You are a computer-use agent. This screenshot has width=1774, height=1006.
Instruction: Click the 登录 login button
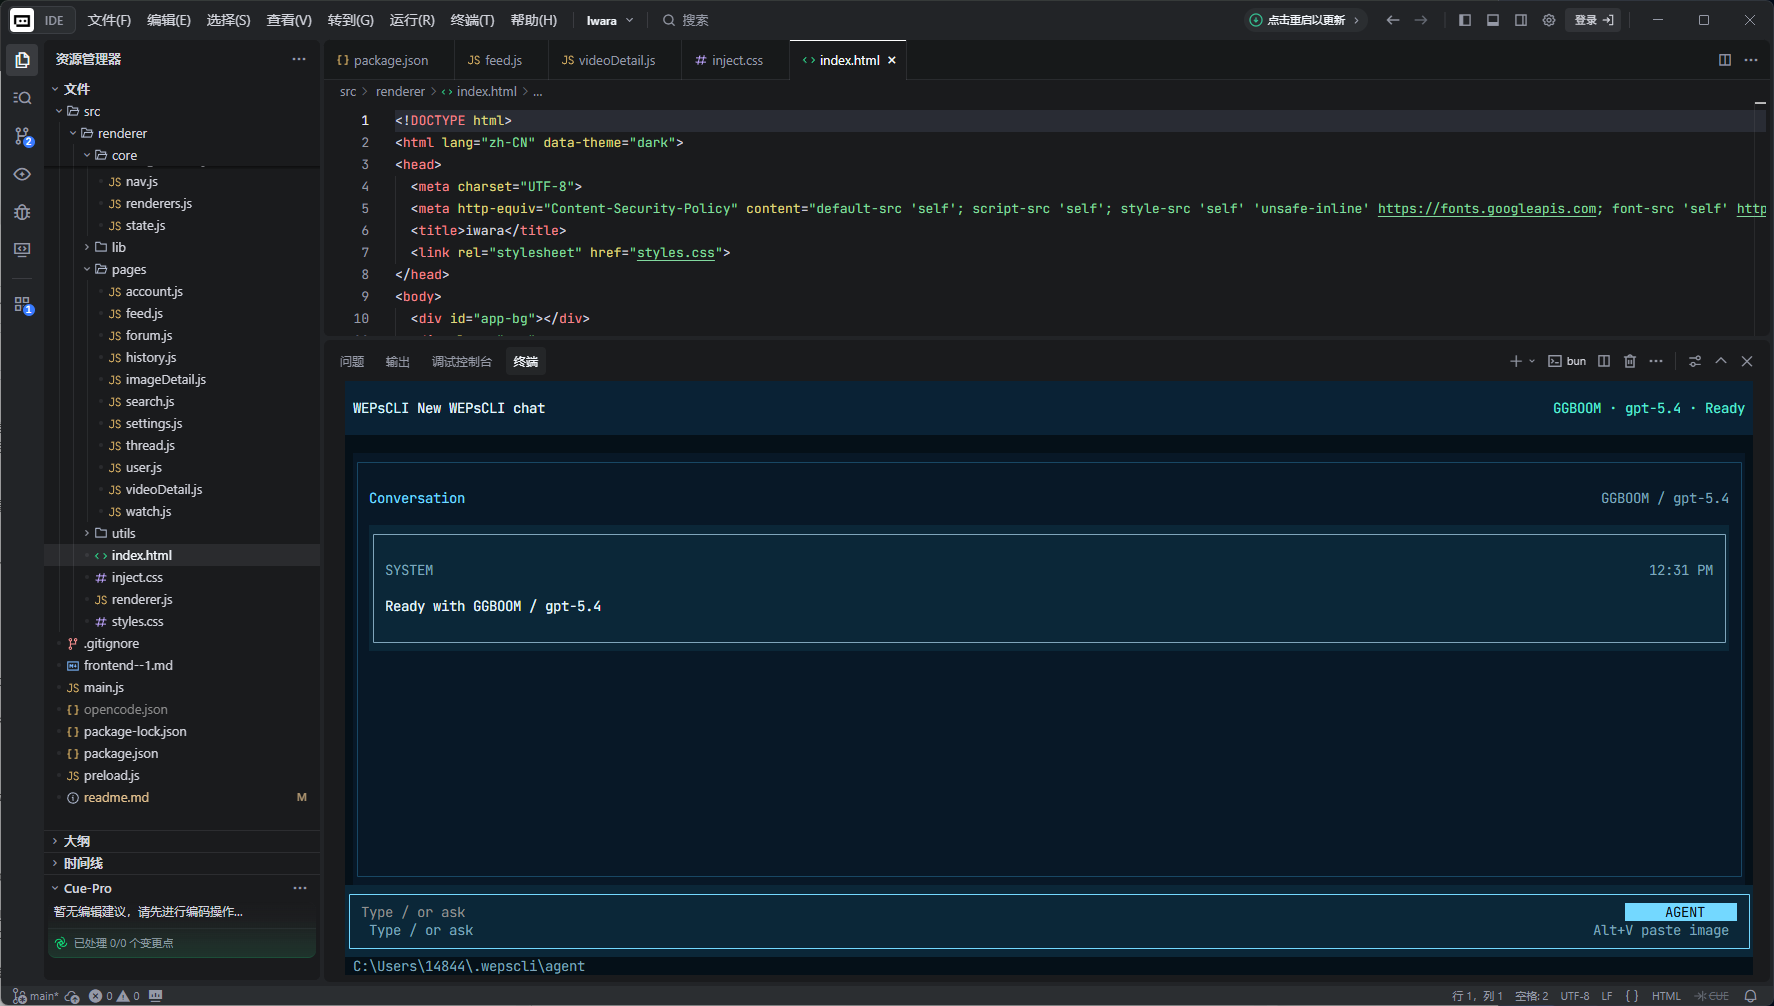coord(1593,20)
